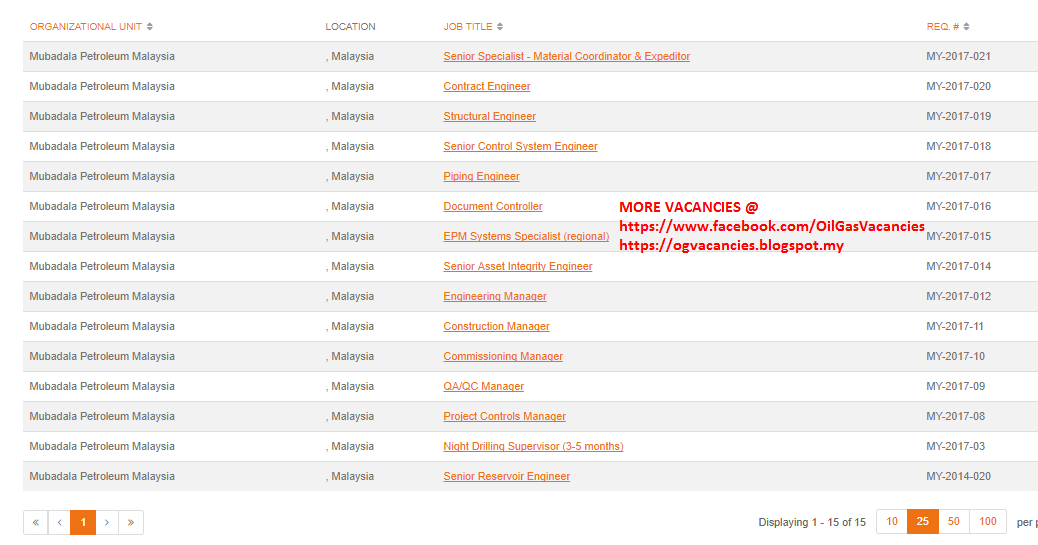Image resolution: width=1038 pixels, height=545 pixels.
Task: Open the Project Controls Manager job link
Action: click(x=504, y=417)
